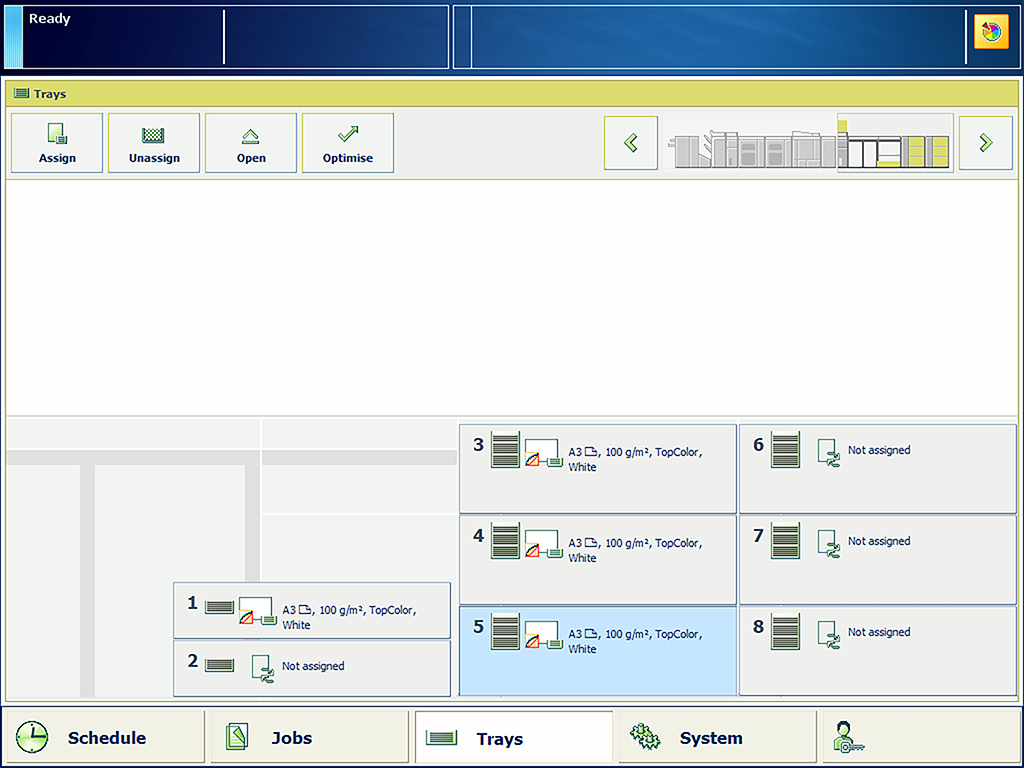Image resolution: width=1024 pixels, height=768 pixels.
Task: Click the Assign tray button
Action: point(57,143)
